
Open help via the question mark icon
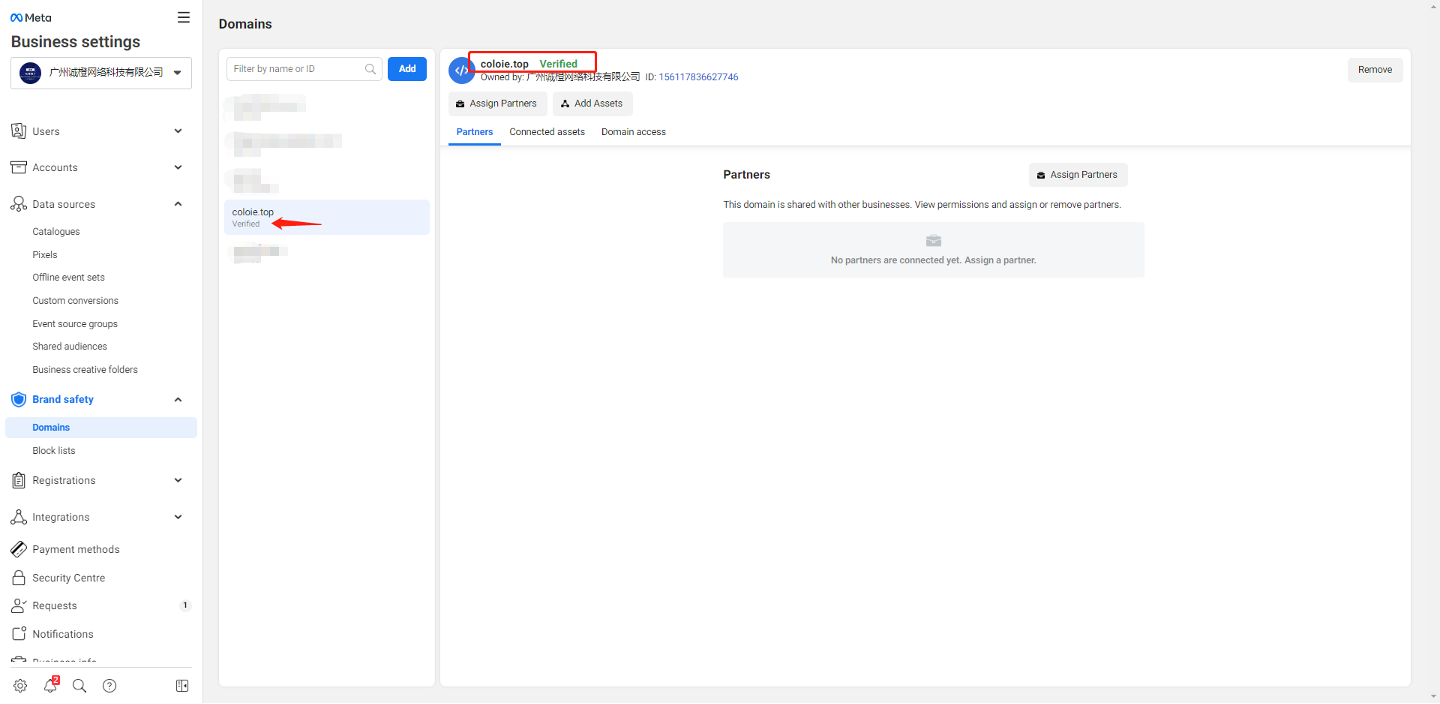click(110, 686)
